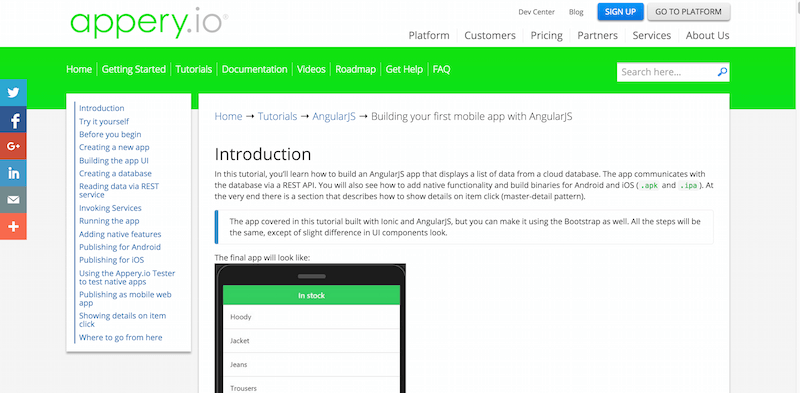This screenshot has width=800, height=393.
Task: Click AngularJS in the breadcrumb
Action: click(334, 116)
